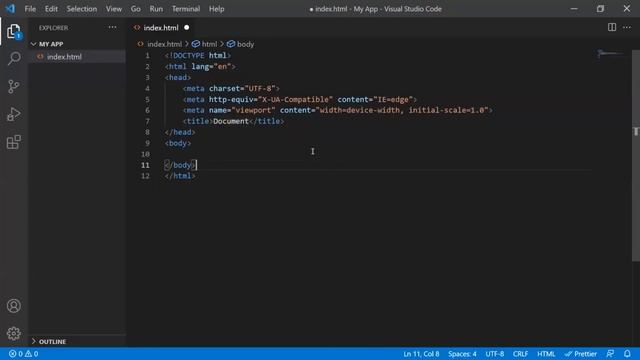Open the Help menu

pos(216,9)
